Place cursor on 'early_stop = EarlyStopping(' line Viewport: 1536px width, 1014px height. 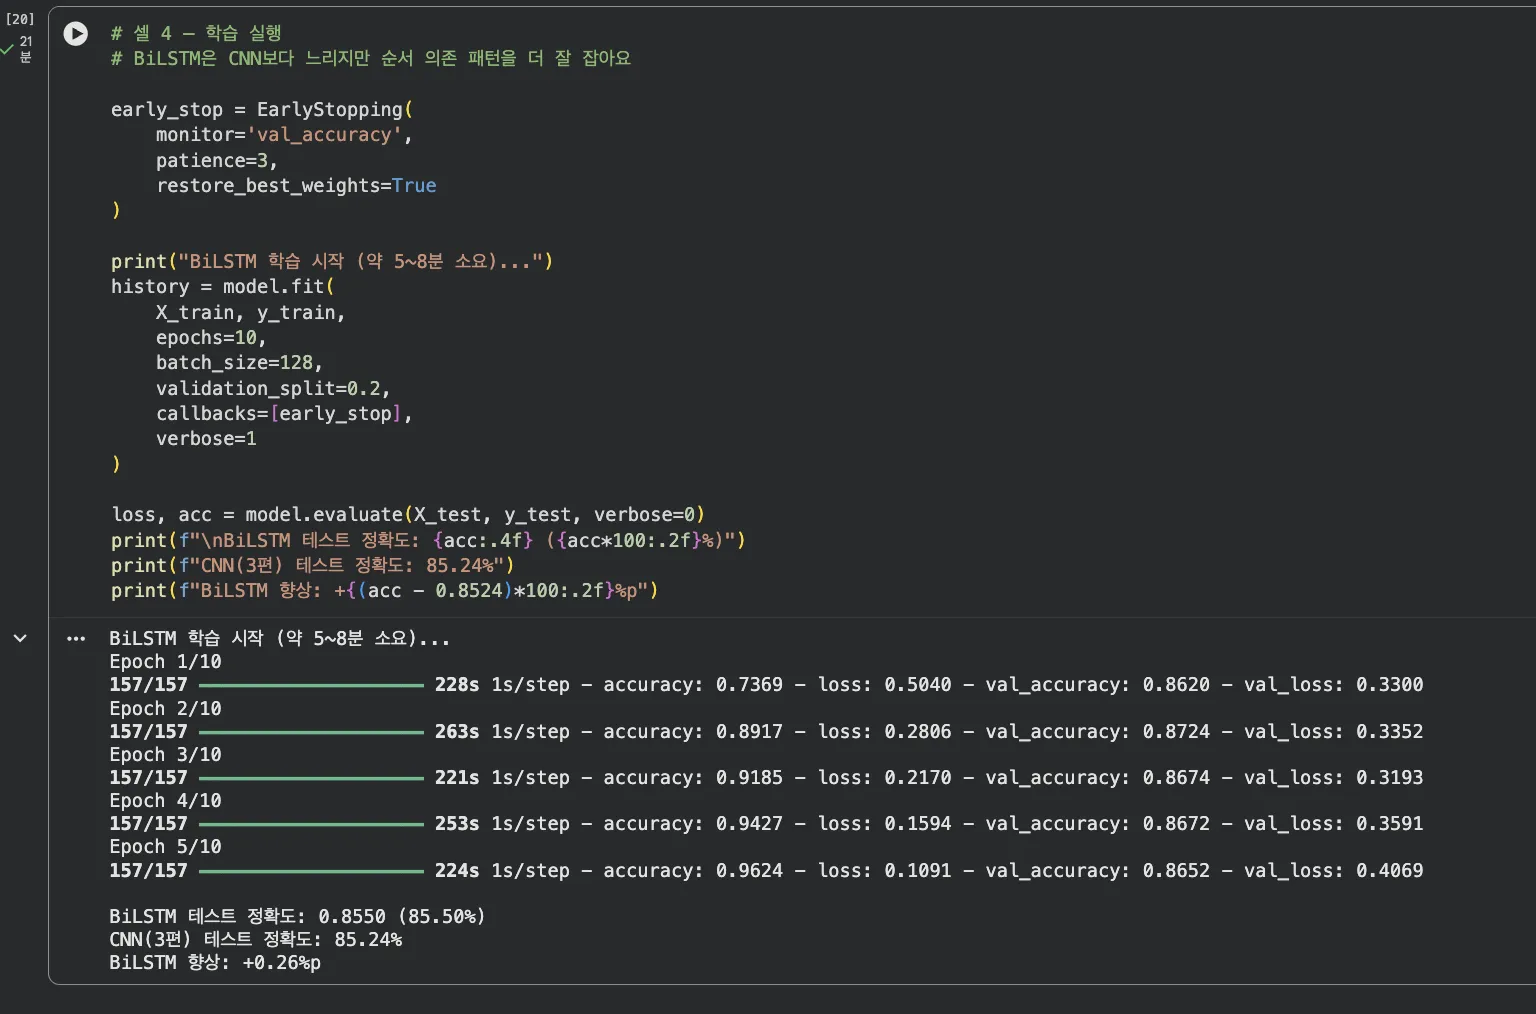(262, 109)
